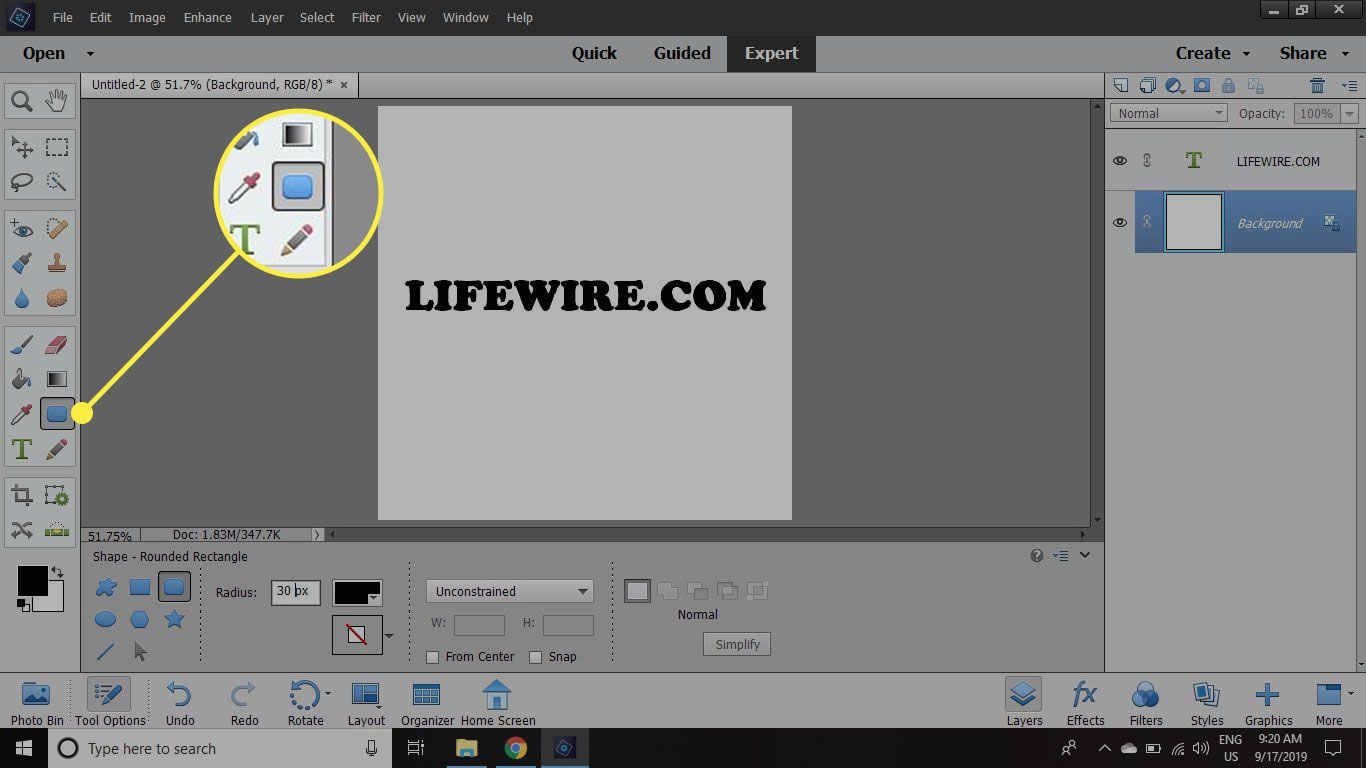The height and width of the screenshot is (768, 1366).
Task: Select the Quick Selection tool
Action: pos(57,182)
